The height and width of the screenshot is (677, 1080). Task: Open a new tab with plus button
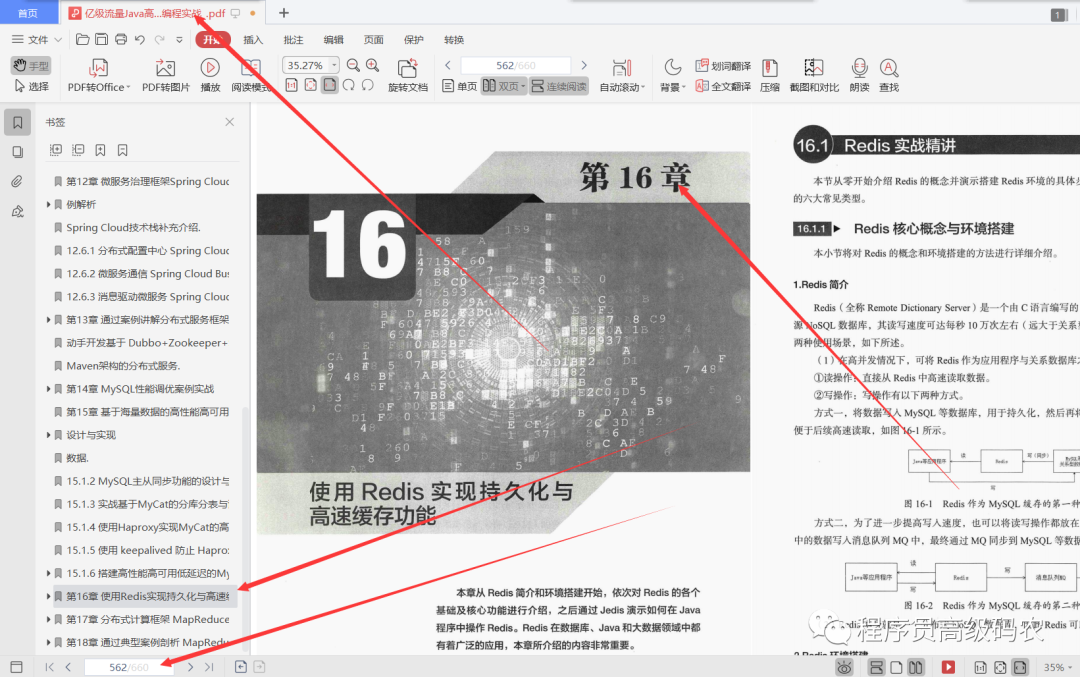[284, 12]
